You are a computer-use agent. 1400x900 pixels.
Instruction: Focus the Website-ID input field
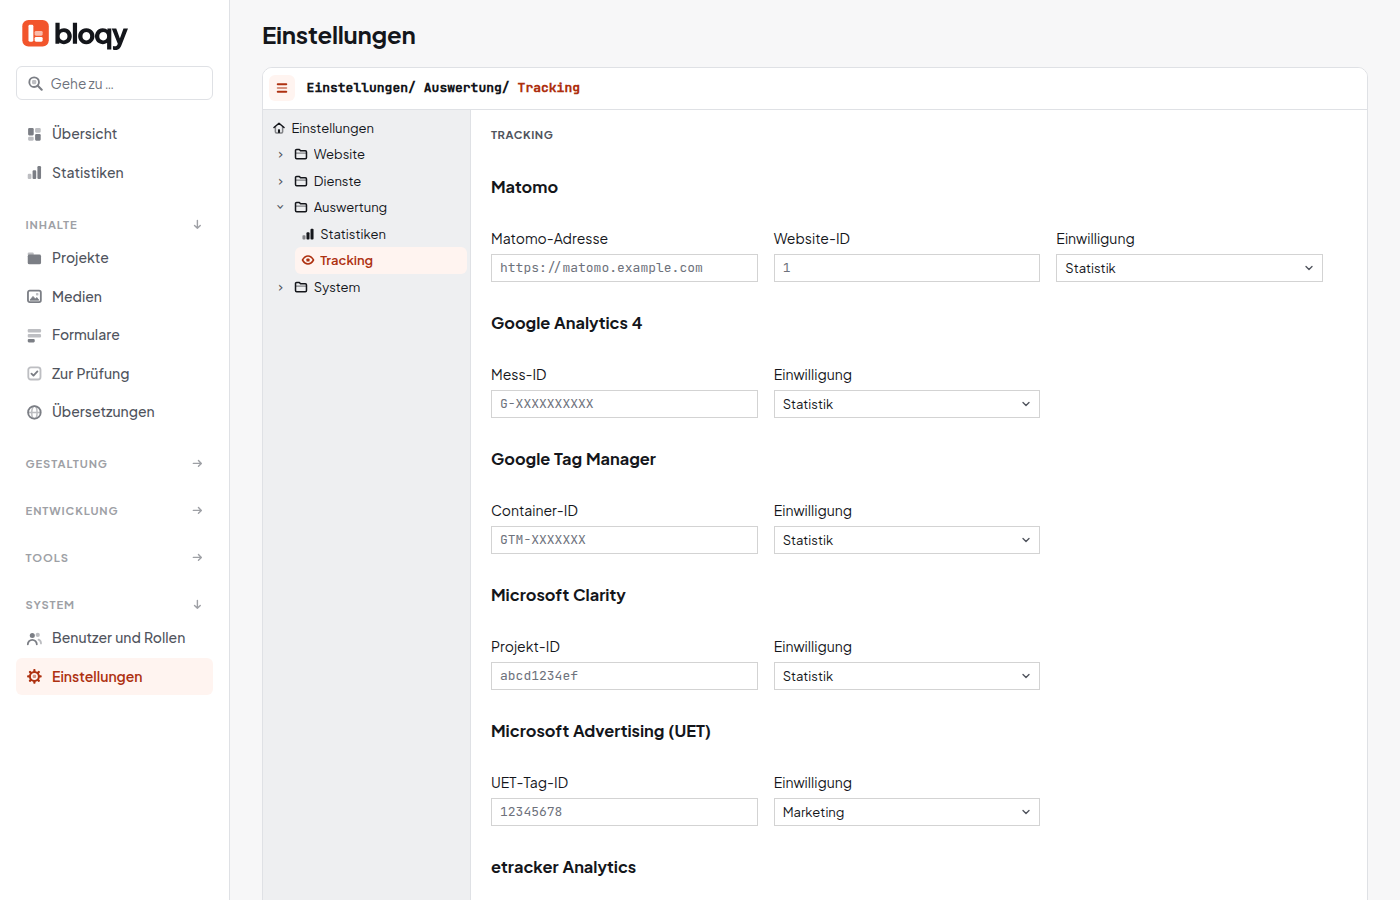pyautogui.click(x=906, y=268)
